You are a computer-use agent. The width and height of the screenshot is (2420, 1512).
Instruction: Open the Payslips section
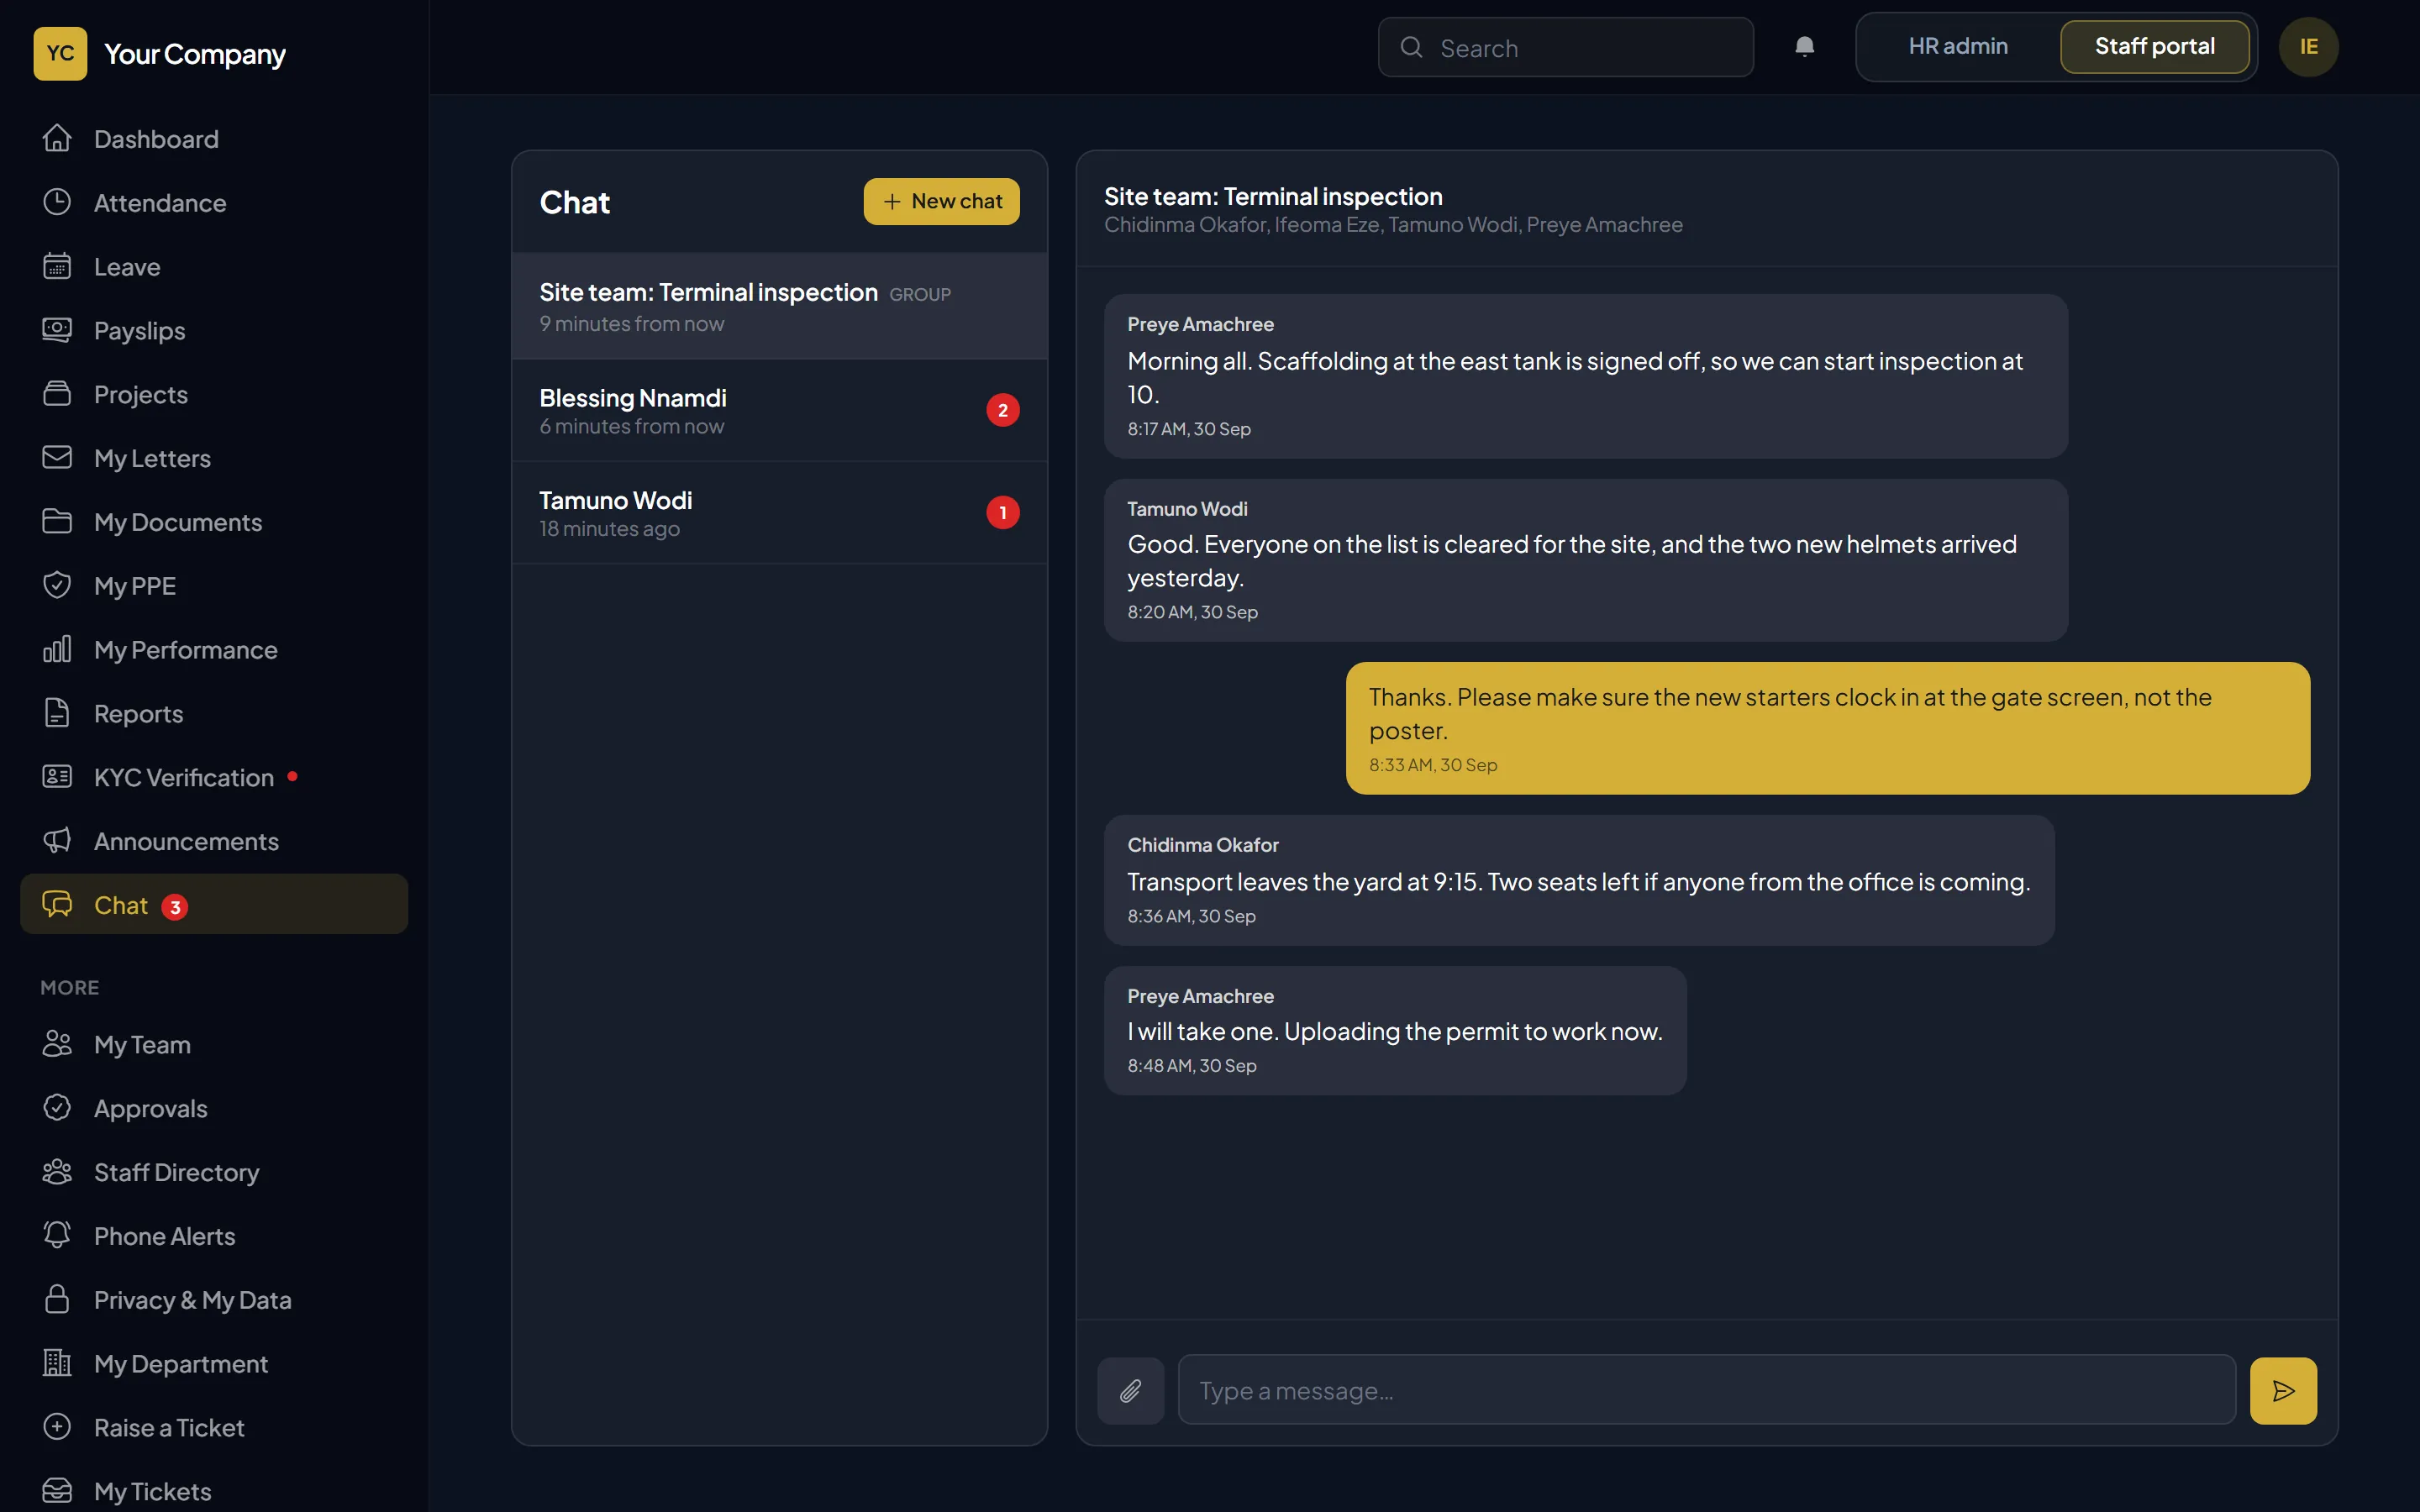click(214, 330)
